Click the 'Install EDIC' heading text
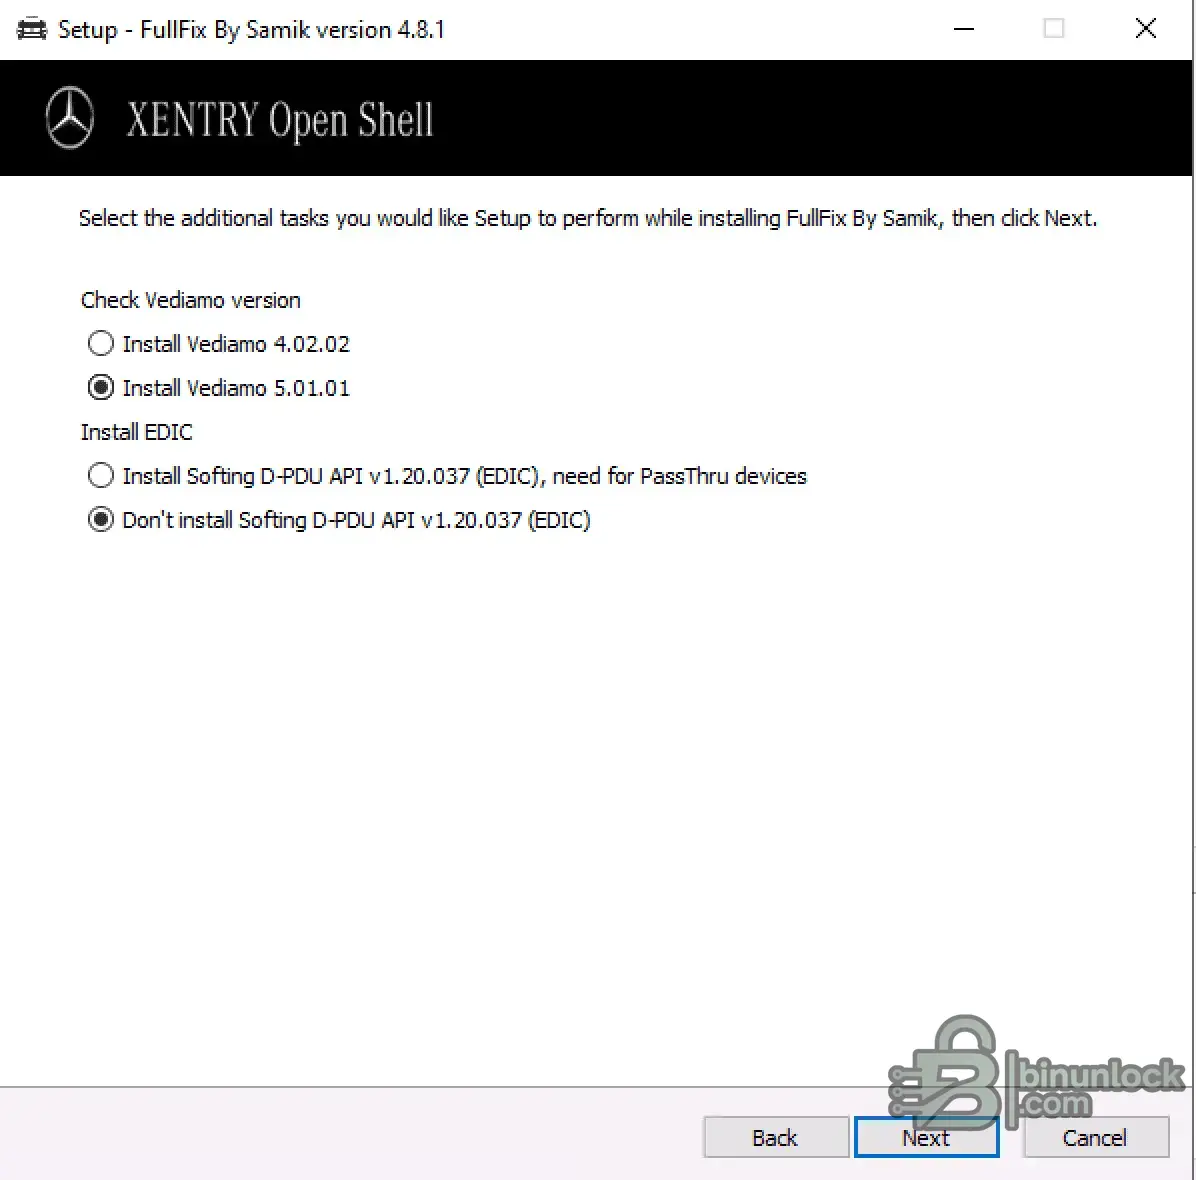This screenshot has height=1180, width=1196. coord(137,432)
